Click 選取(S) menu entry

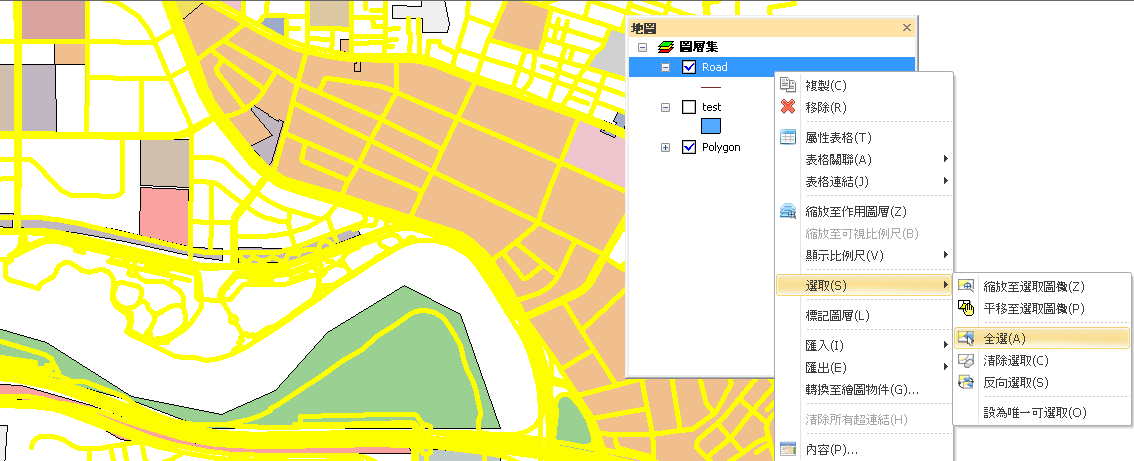point(864,285)
